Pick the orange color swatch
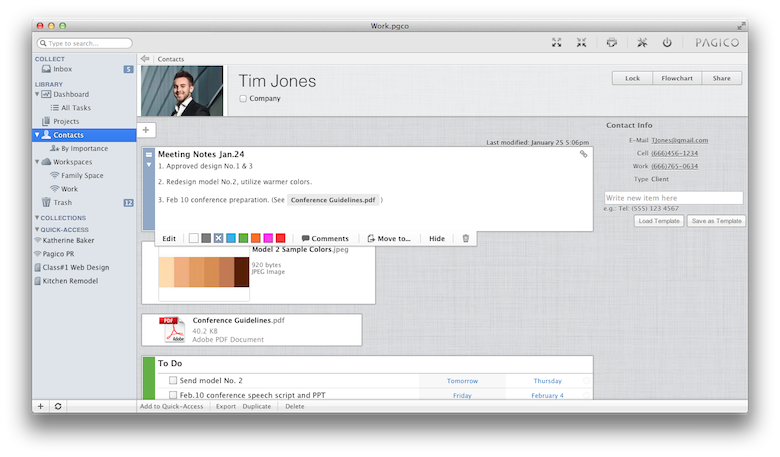This screenshot has width=780, height=457. [256, 238]
